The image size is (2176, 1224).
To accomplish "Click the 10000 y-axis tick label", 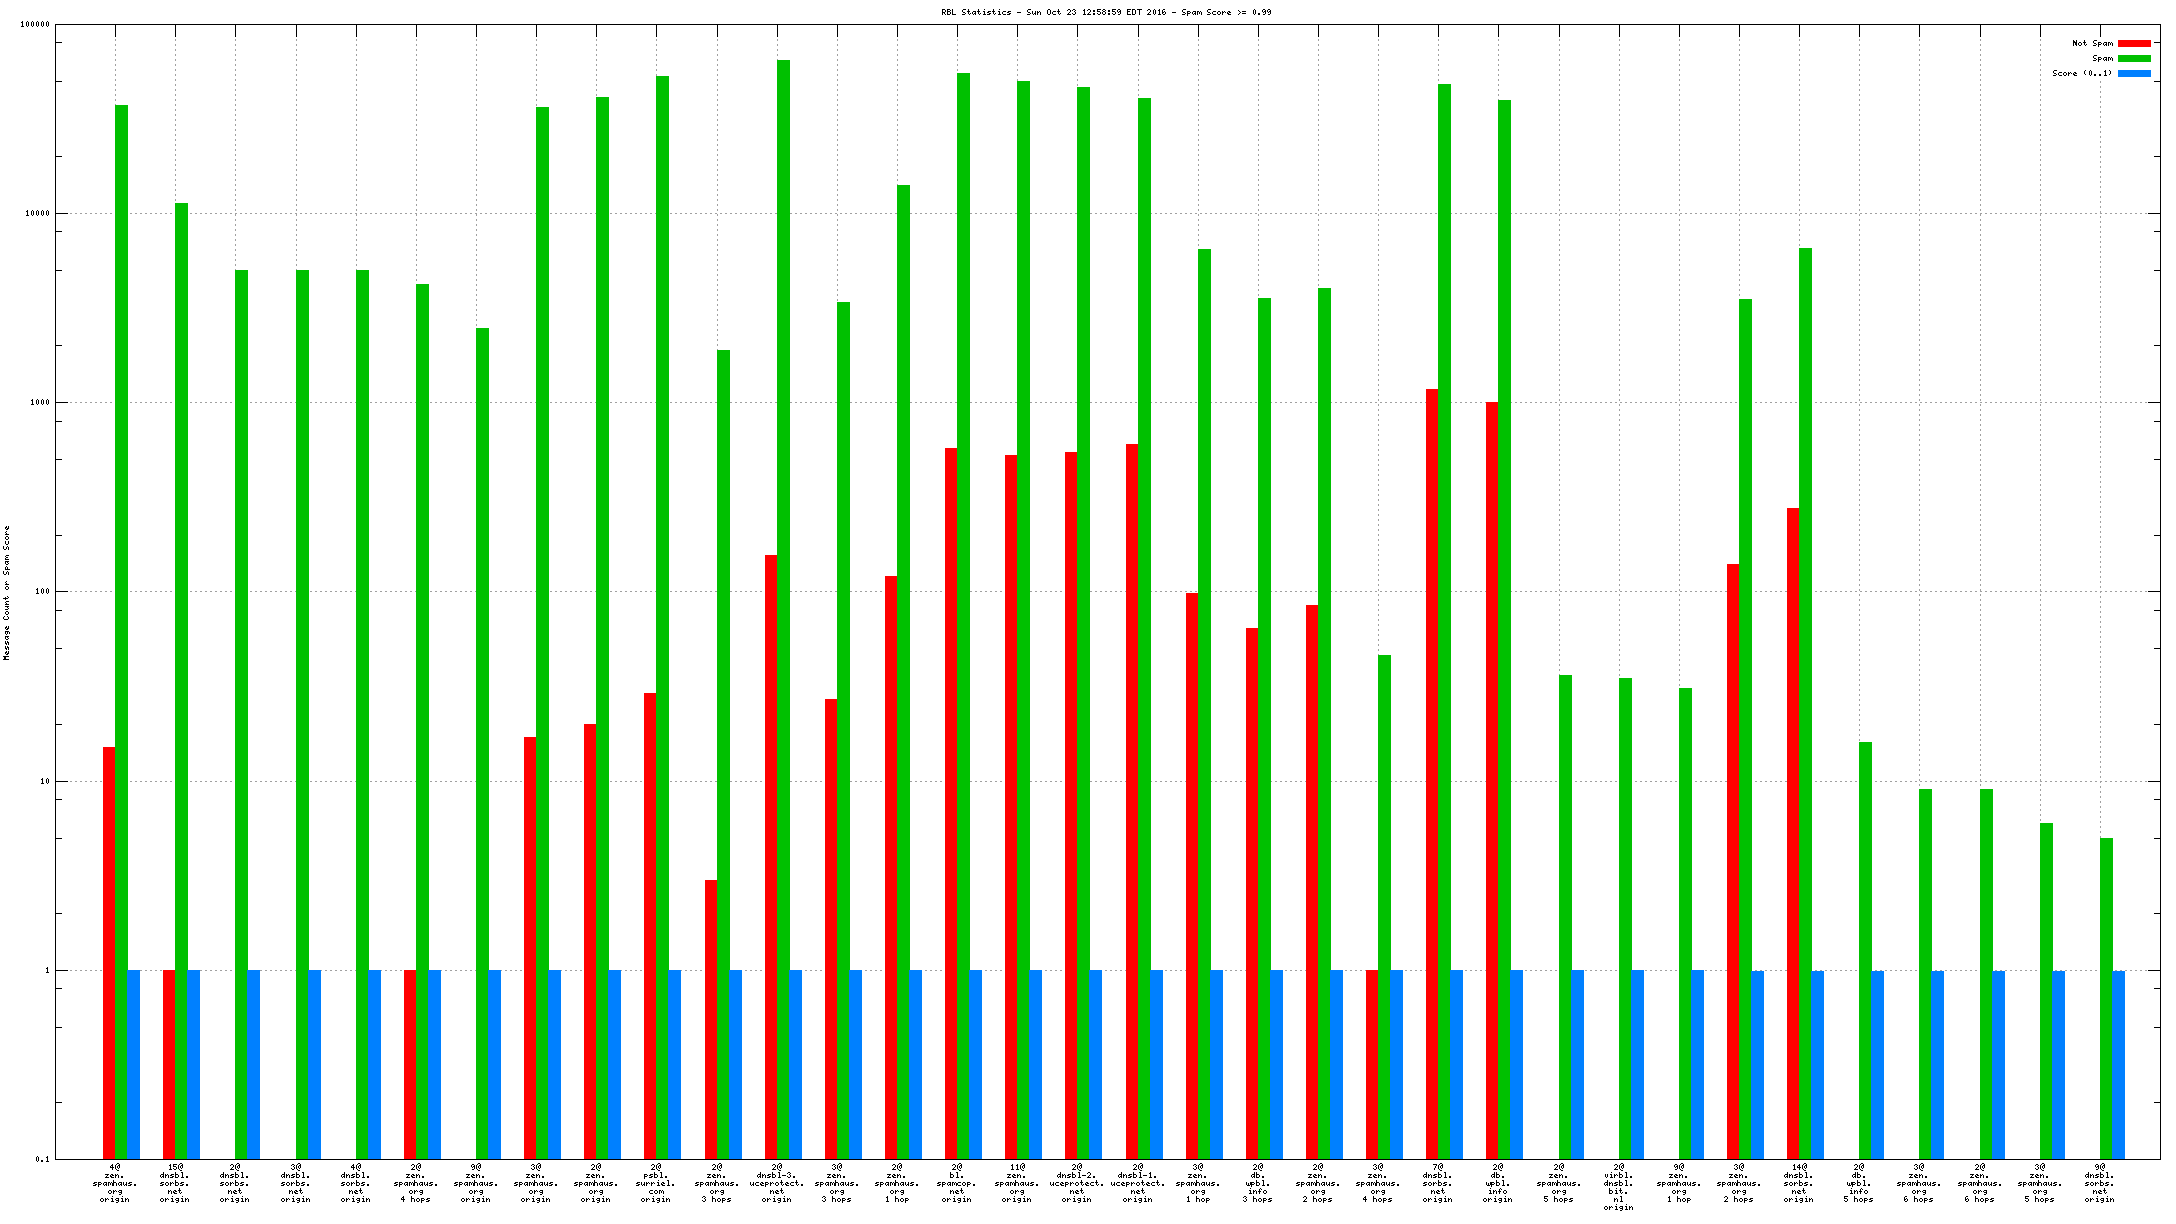I will [x=37, y=214].
